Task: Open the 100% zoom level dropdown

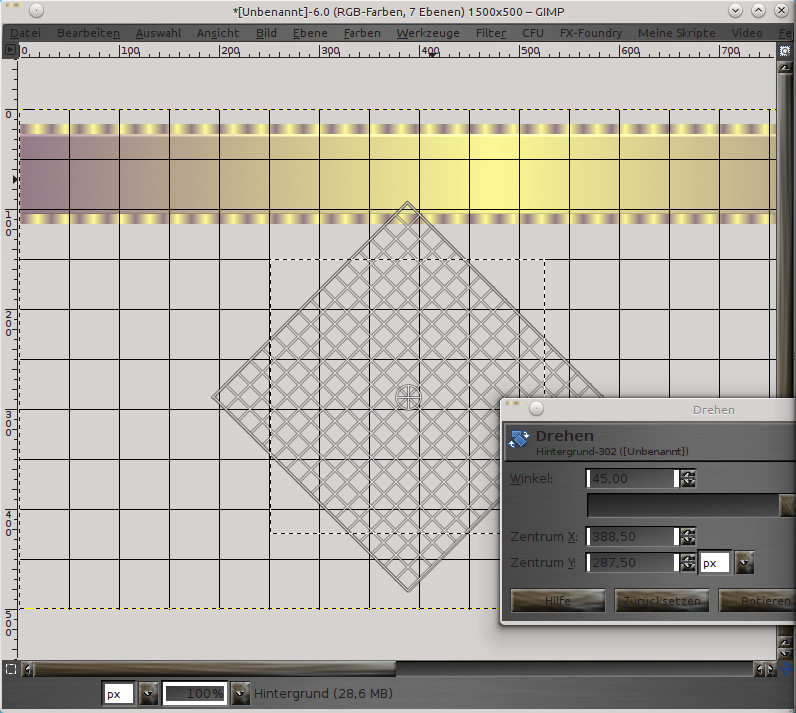Action: 240,693
